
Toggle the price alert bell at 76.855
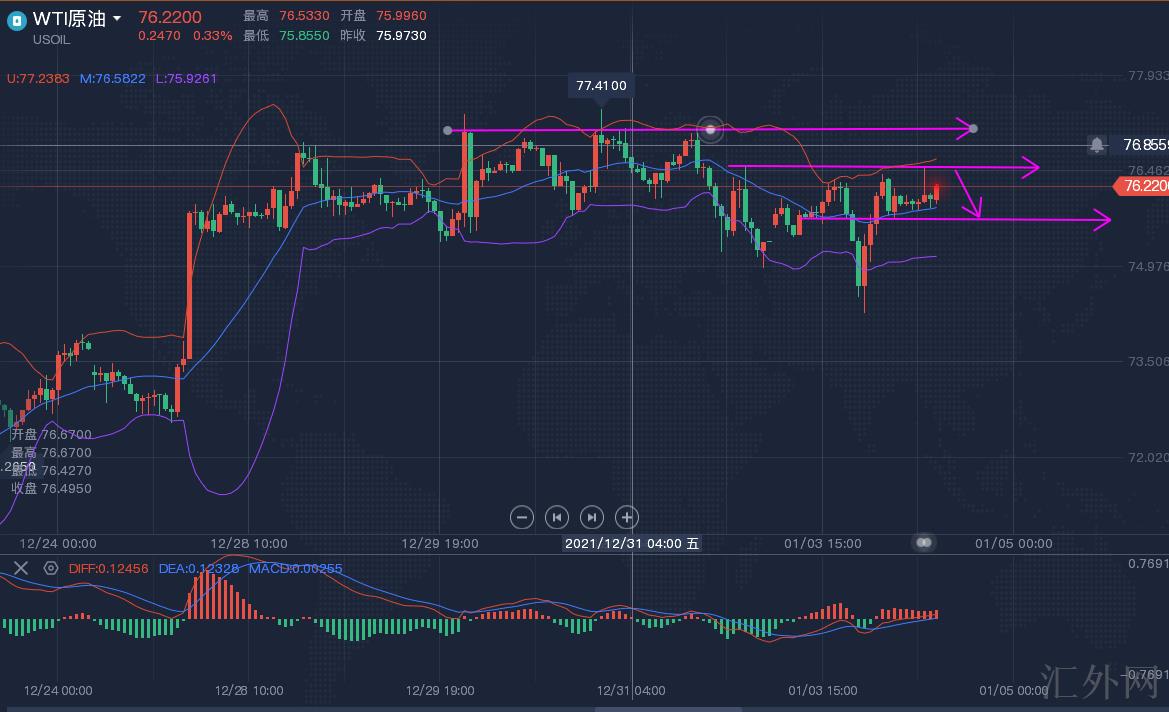coord(1097,145)
